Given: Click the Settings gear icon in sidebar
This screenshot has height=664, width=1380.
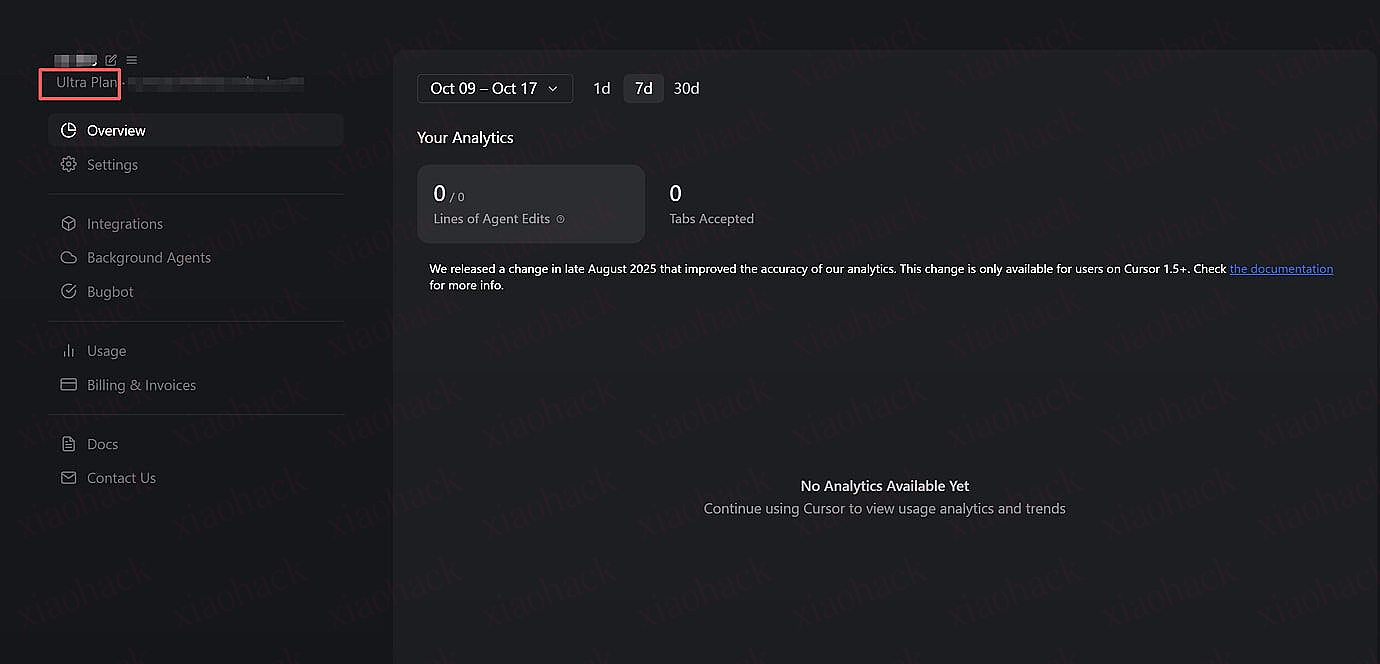Looking at the screenshot, I should tap(69, 164).
